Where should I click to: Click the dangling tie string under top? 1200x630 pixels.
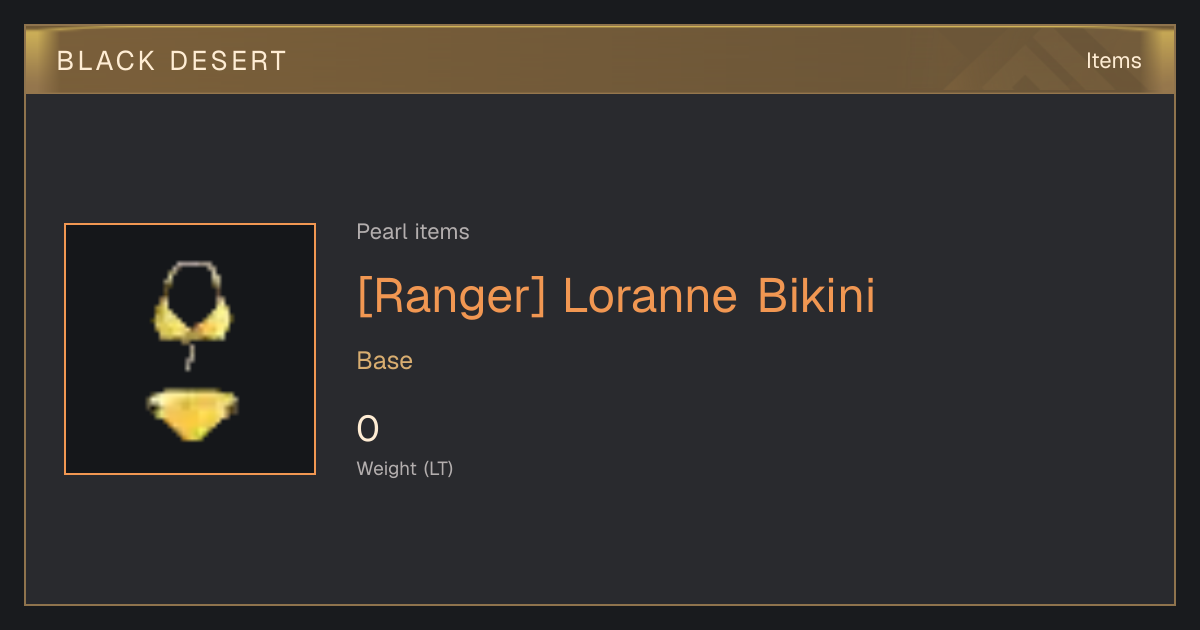point(187,356)
